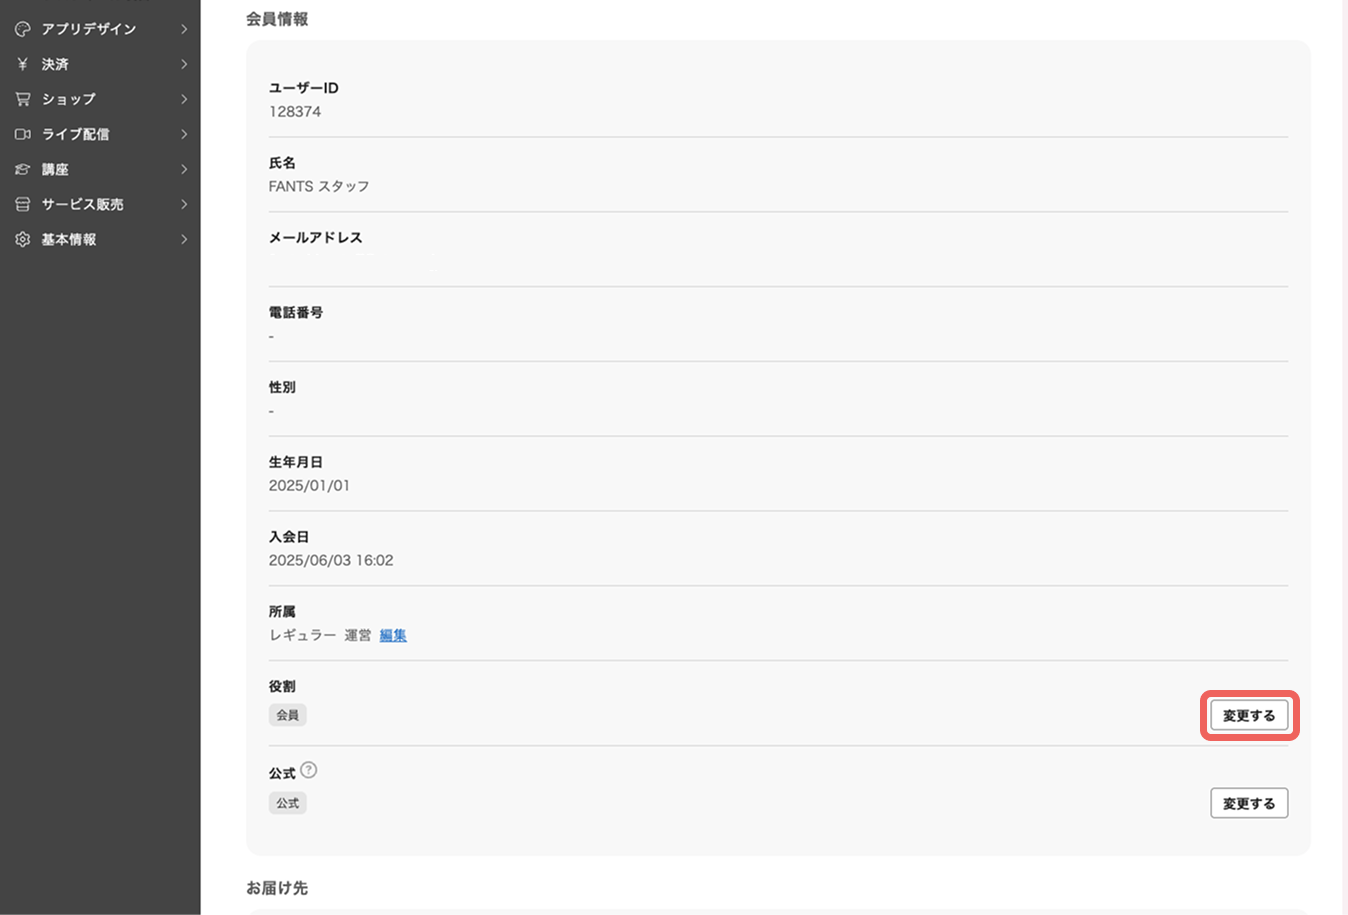The height and width of the screenshot is (915, 1348).
Task: Click the 会員 role badge
Action: click(x=288, y=715)
